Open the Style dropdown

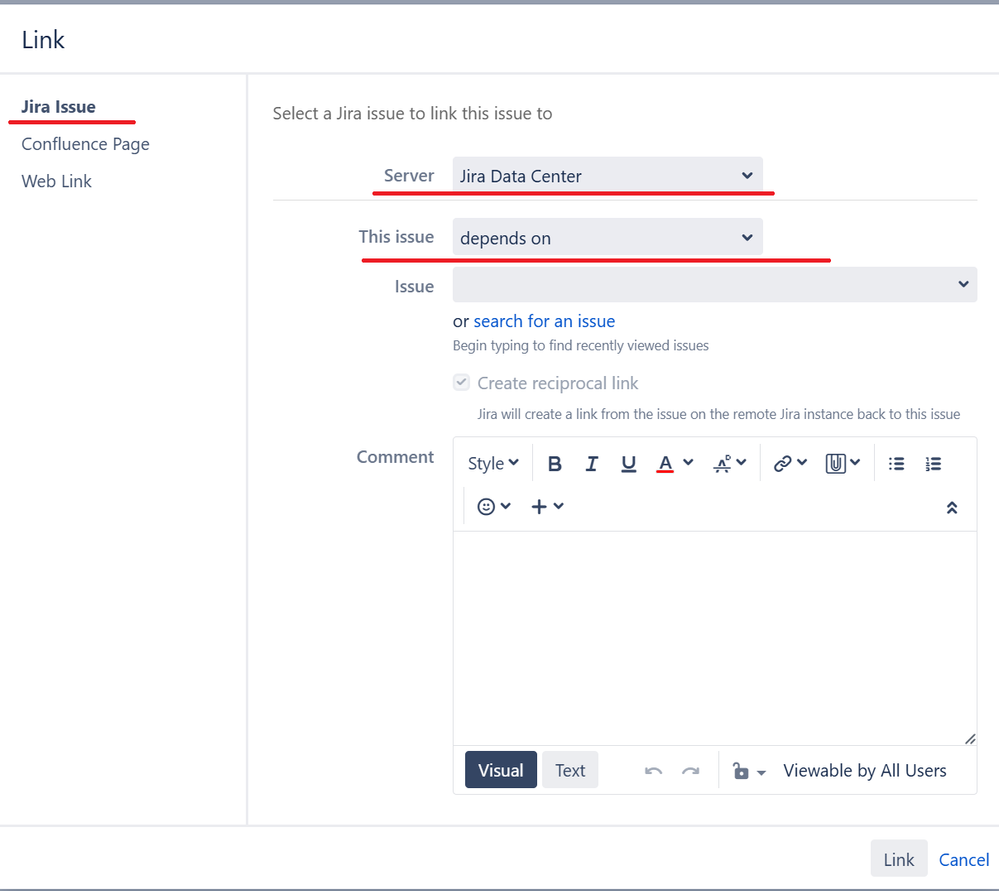(493, 463)
